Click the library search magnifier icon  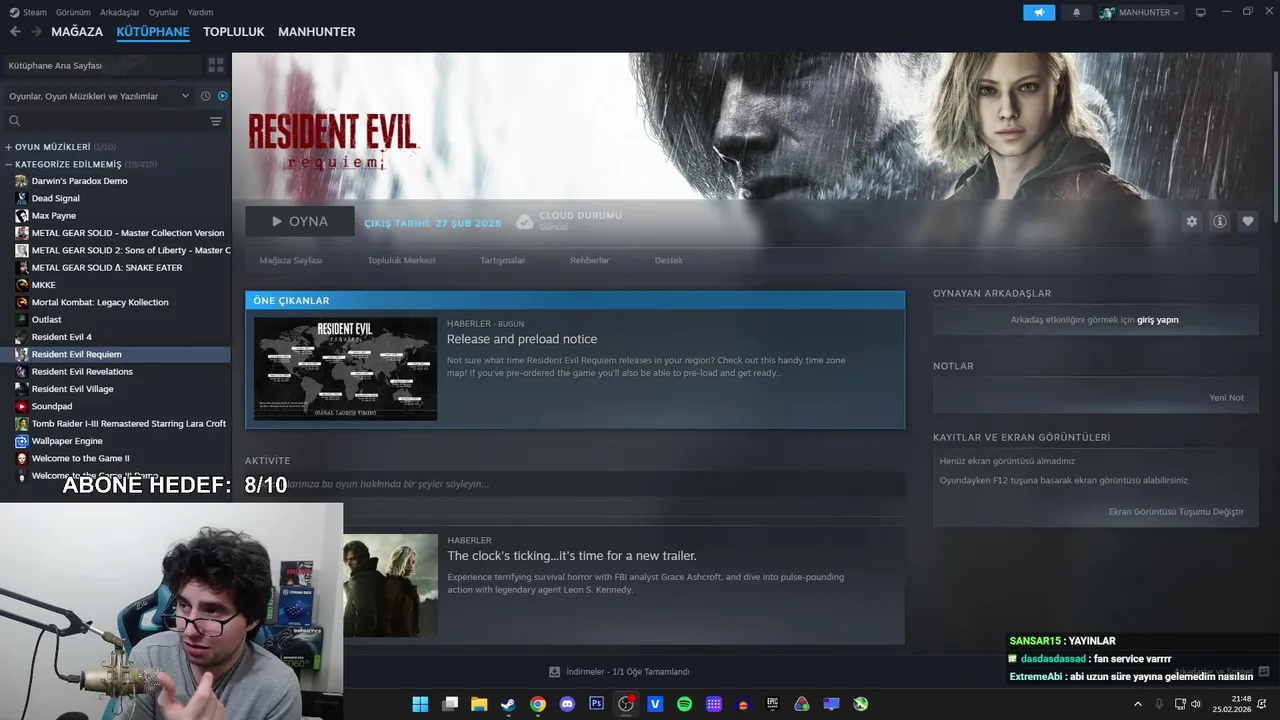click(x=15, y=121)
